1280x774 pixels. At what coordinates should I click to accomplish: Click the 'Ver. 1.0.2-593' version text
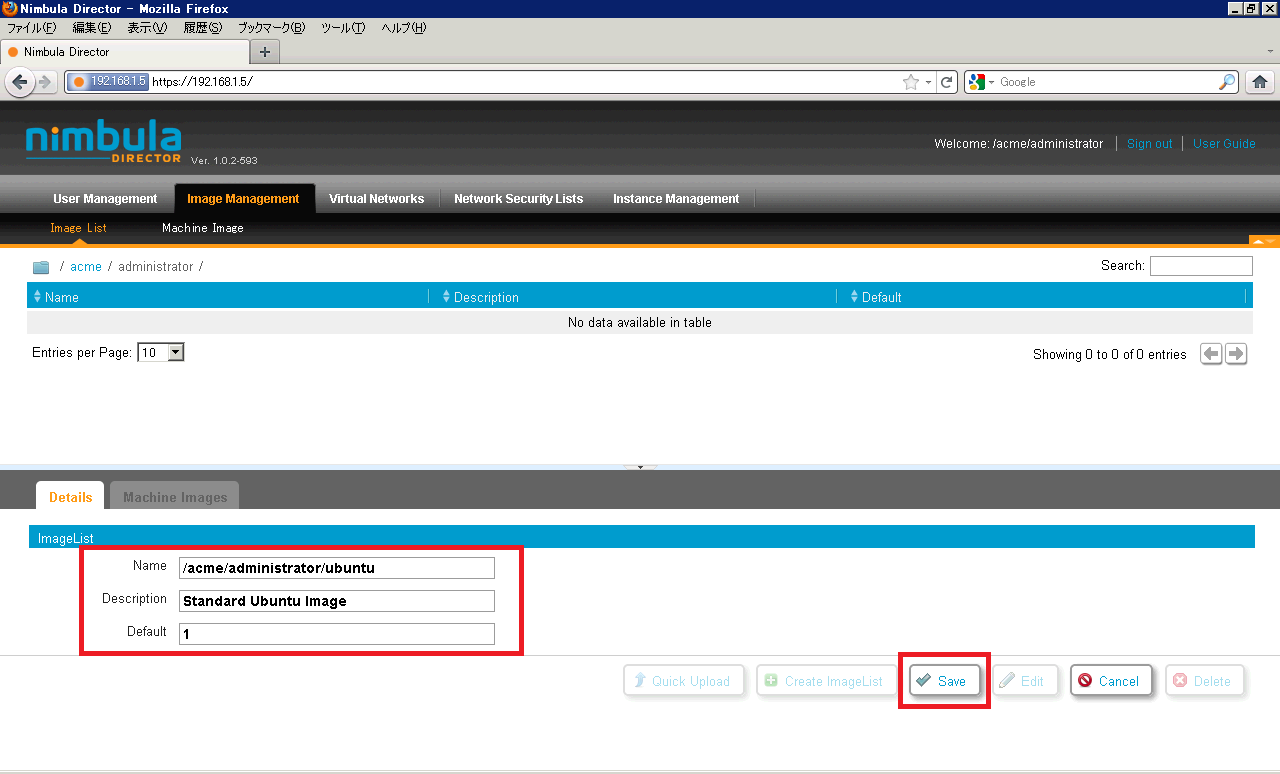[224, 160]
